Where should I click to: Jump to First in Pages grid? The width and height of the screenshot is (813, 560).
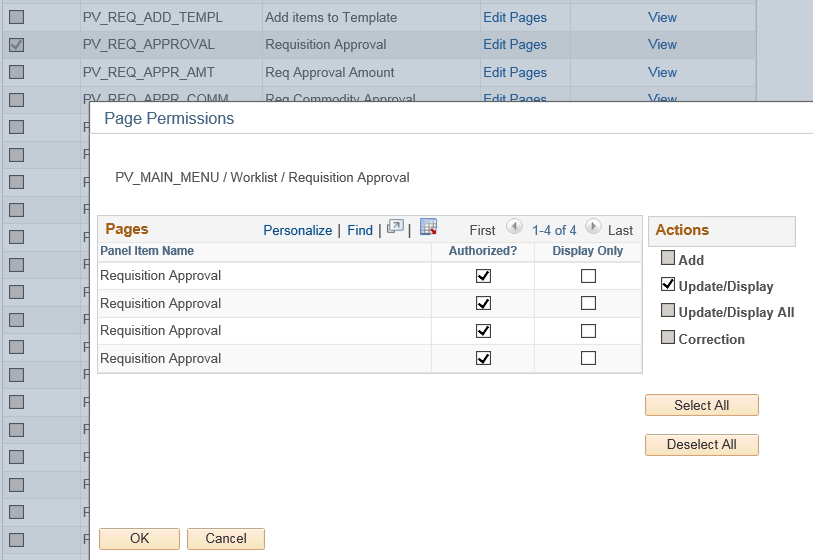(482, 230)
